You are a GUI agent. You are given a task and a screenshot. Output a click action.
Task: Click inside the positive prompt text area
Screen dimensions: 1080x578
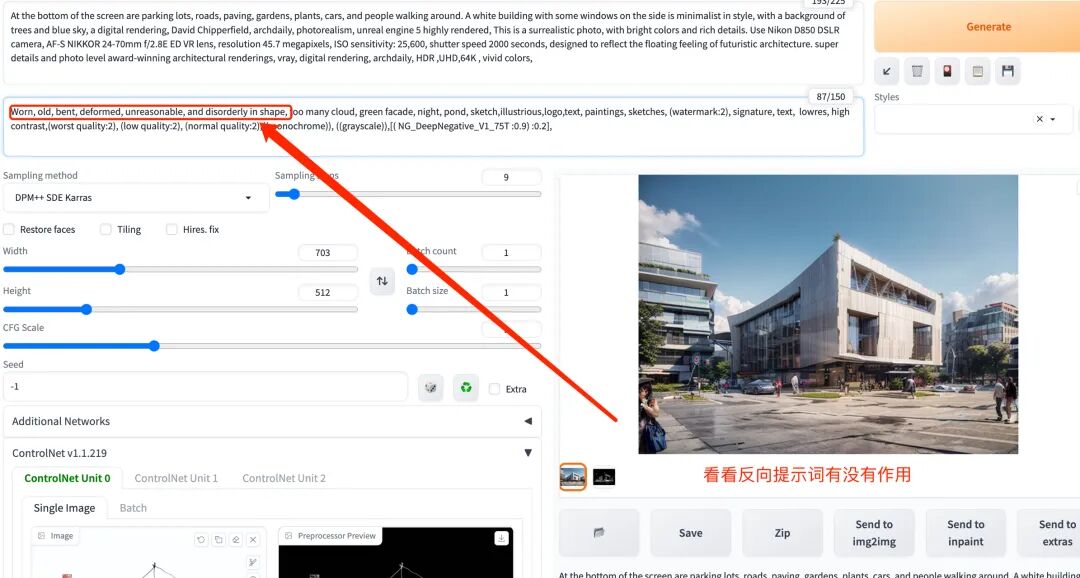click(x=433, y=43)
